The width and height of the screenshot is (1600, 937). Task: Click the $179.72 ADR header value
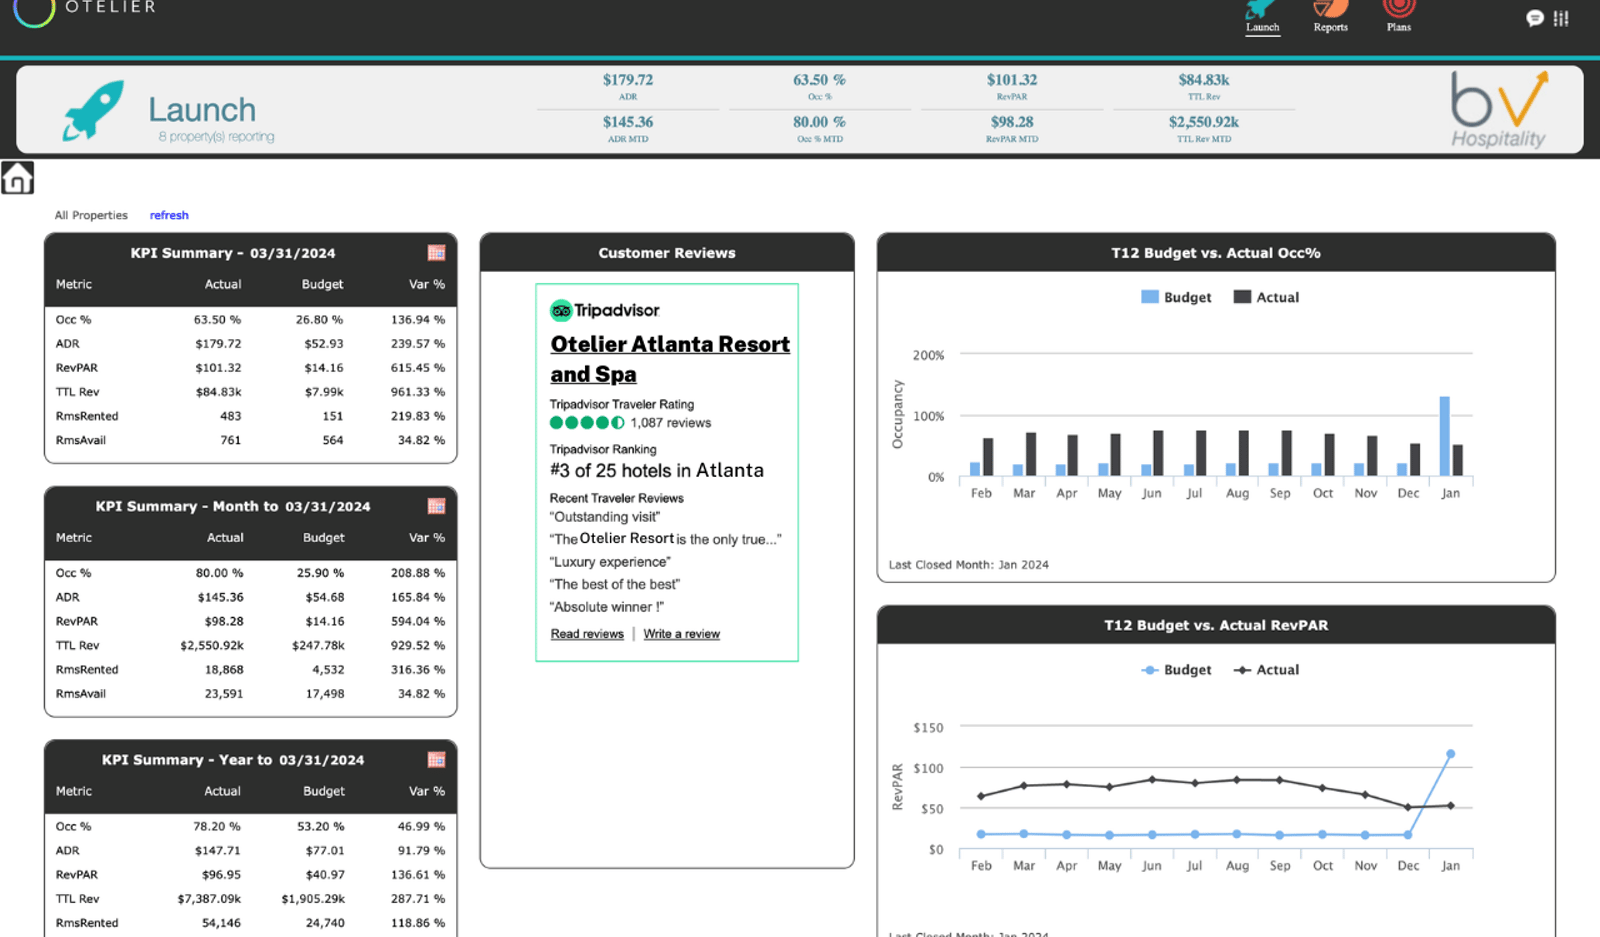click(x=628, y=80)
